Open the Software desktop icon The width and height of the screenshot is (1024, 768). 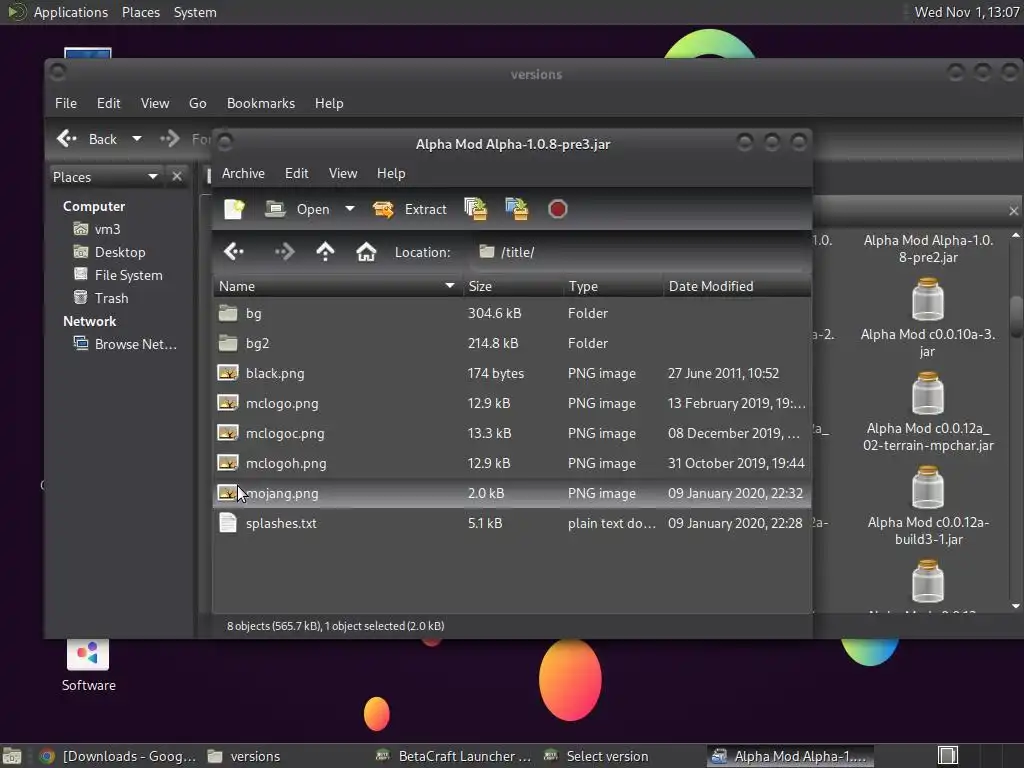(x=88, y=664)
